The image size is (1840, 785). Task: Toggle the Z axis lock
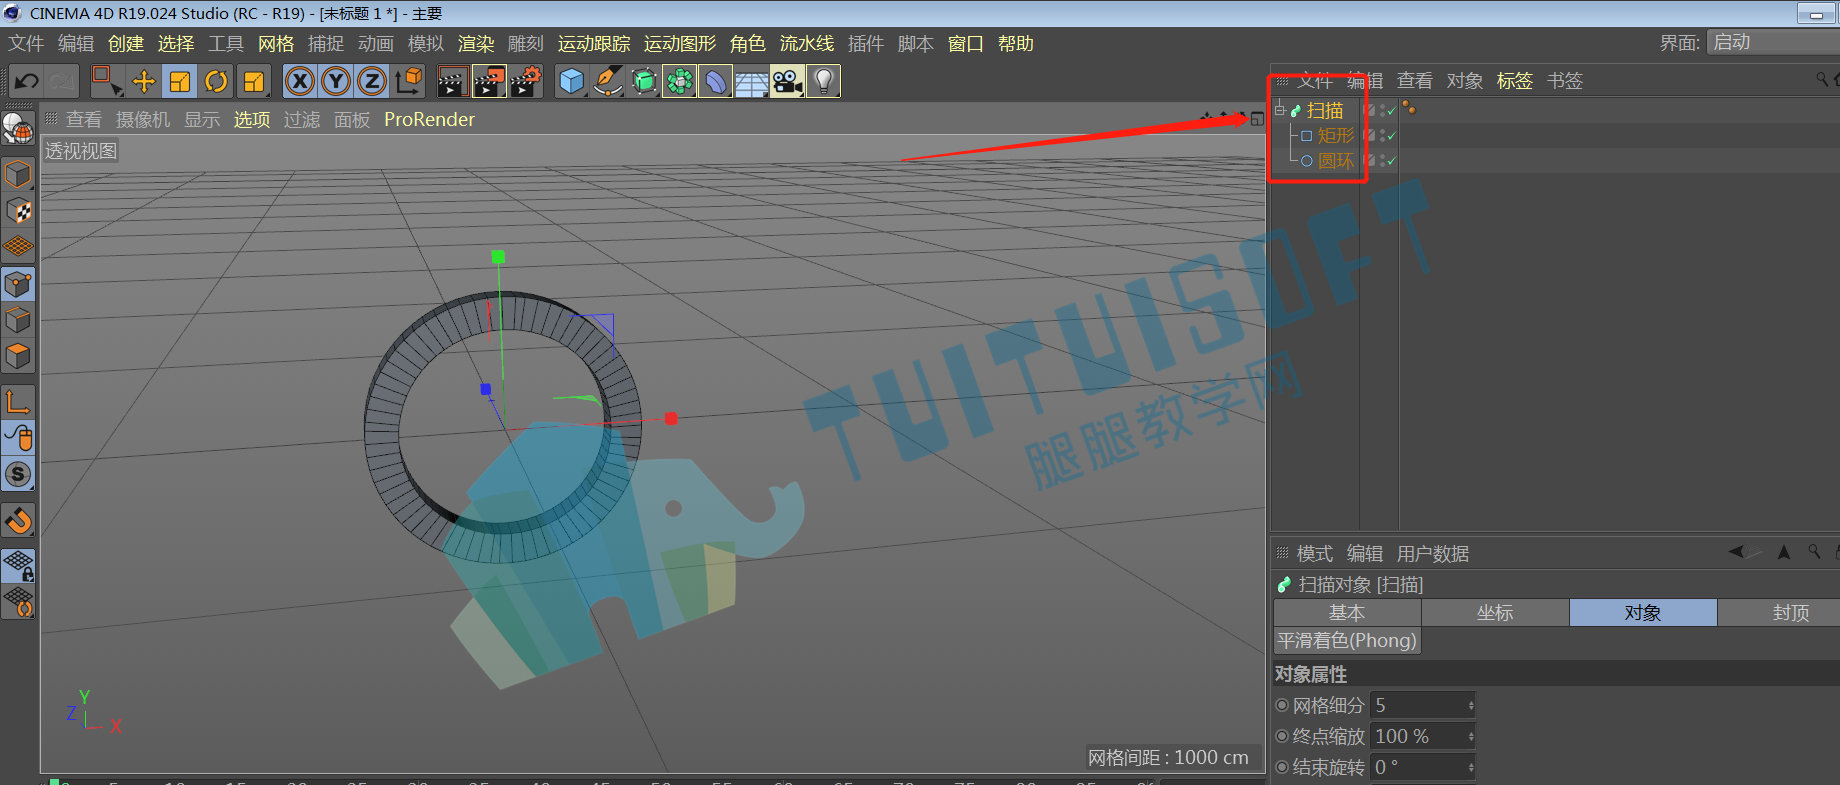372,82
